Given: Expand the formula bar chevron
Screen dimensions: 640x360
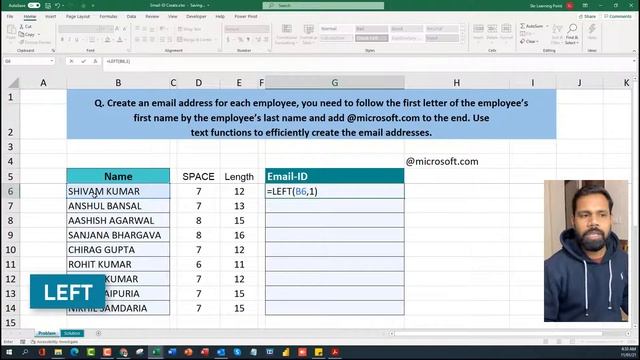Looking at the screenshot, I should click(634, 61).
